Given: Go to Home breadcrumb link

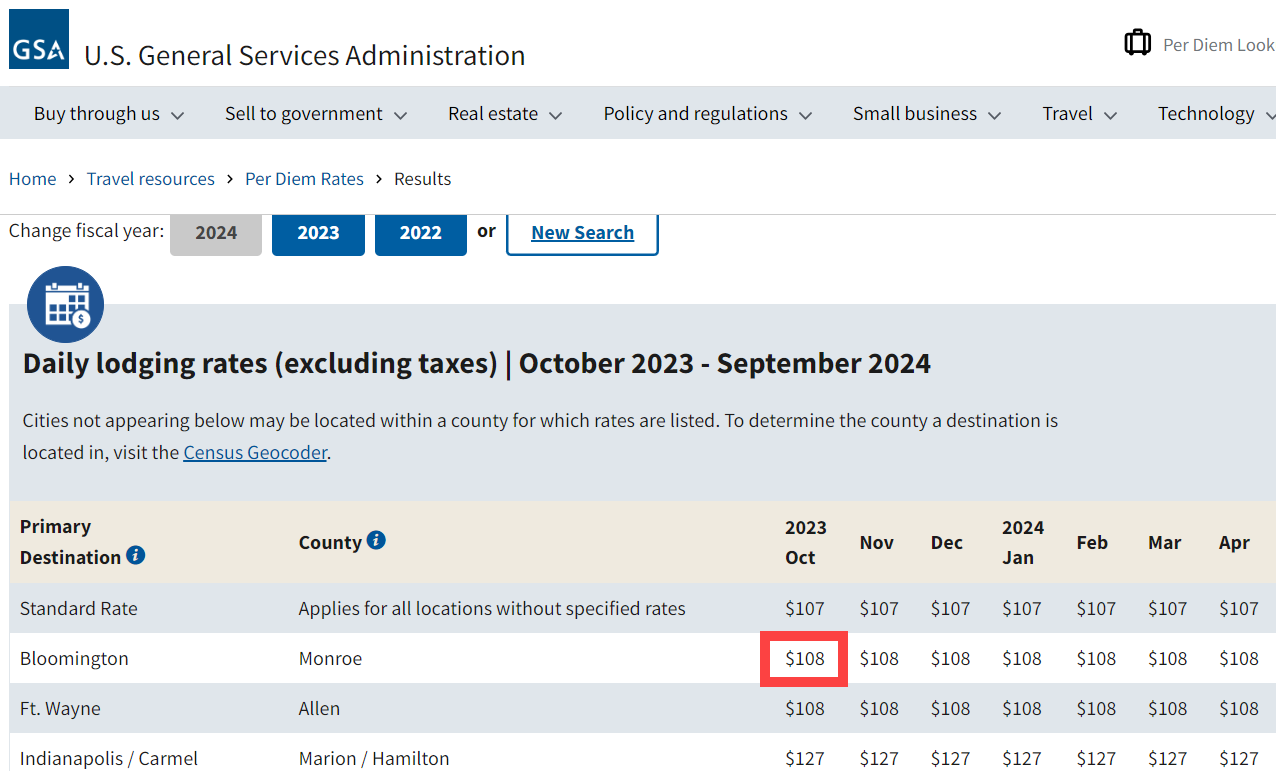Looking at the screenshot, I should 33,179.
